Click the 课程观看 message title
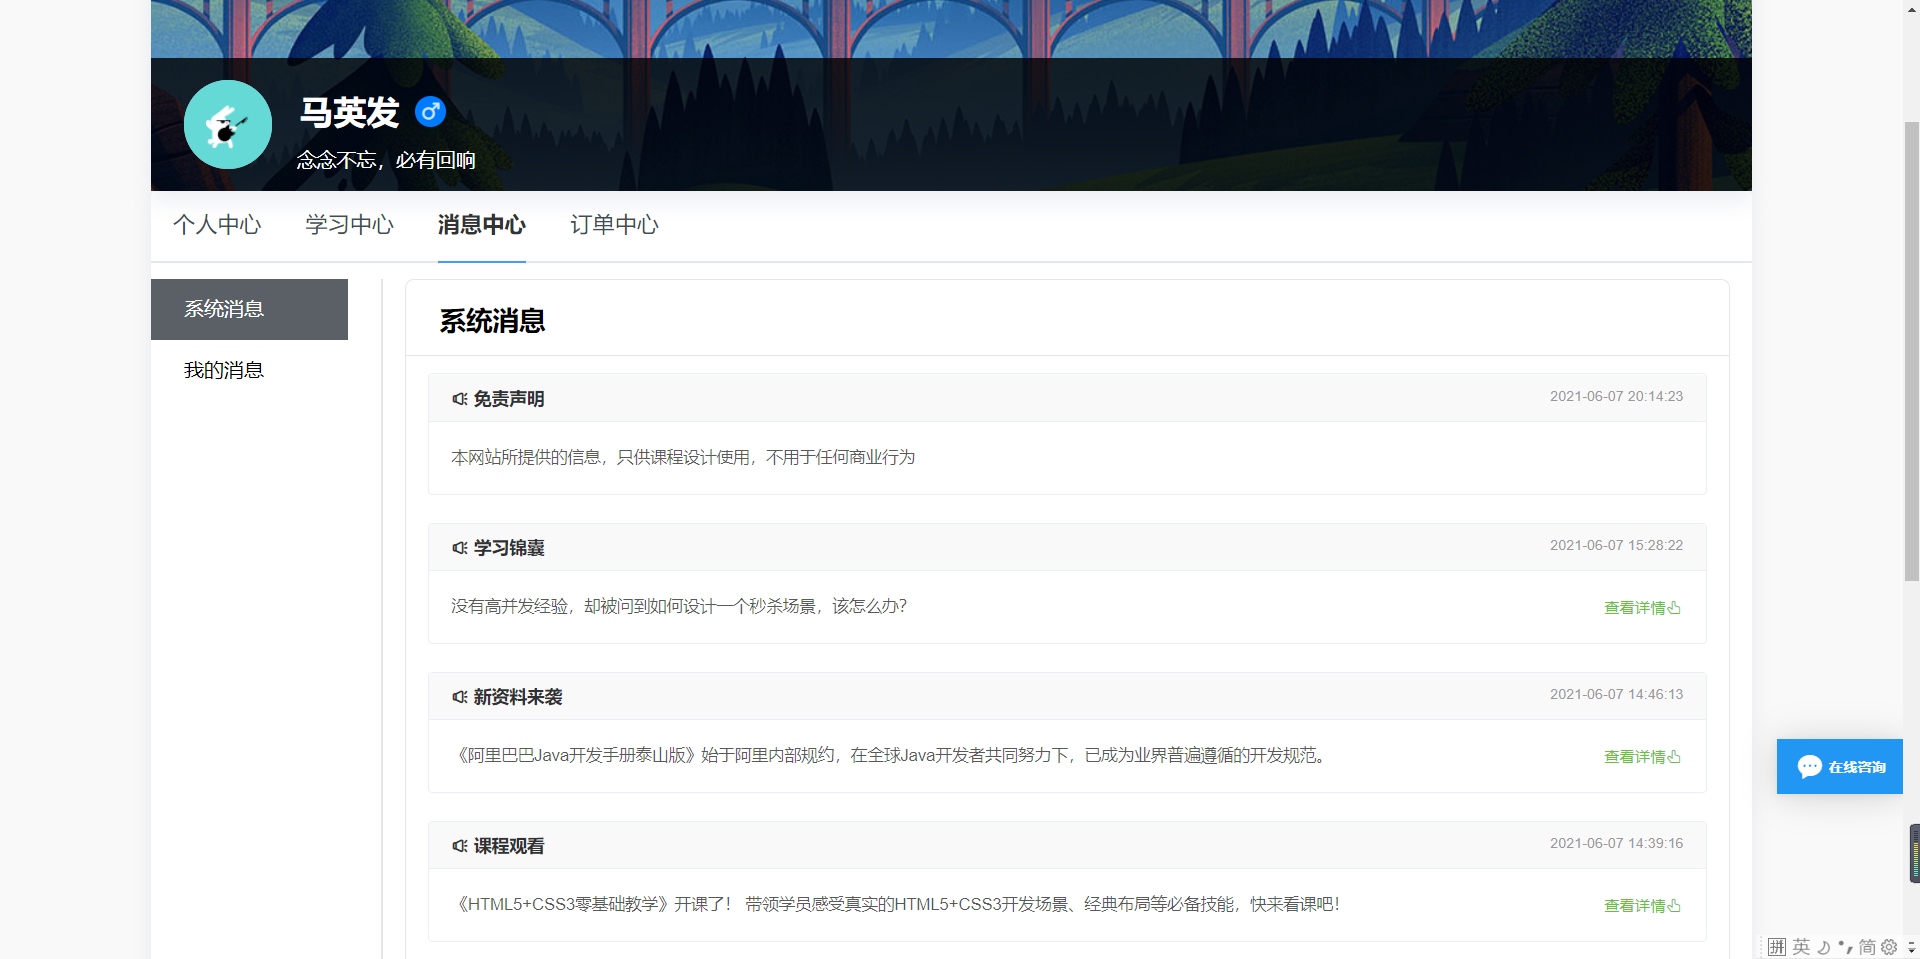 pos(509,846)
